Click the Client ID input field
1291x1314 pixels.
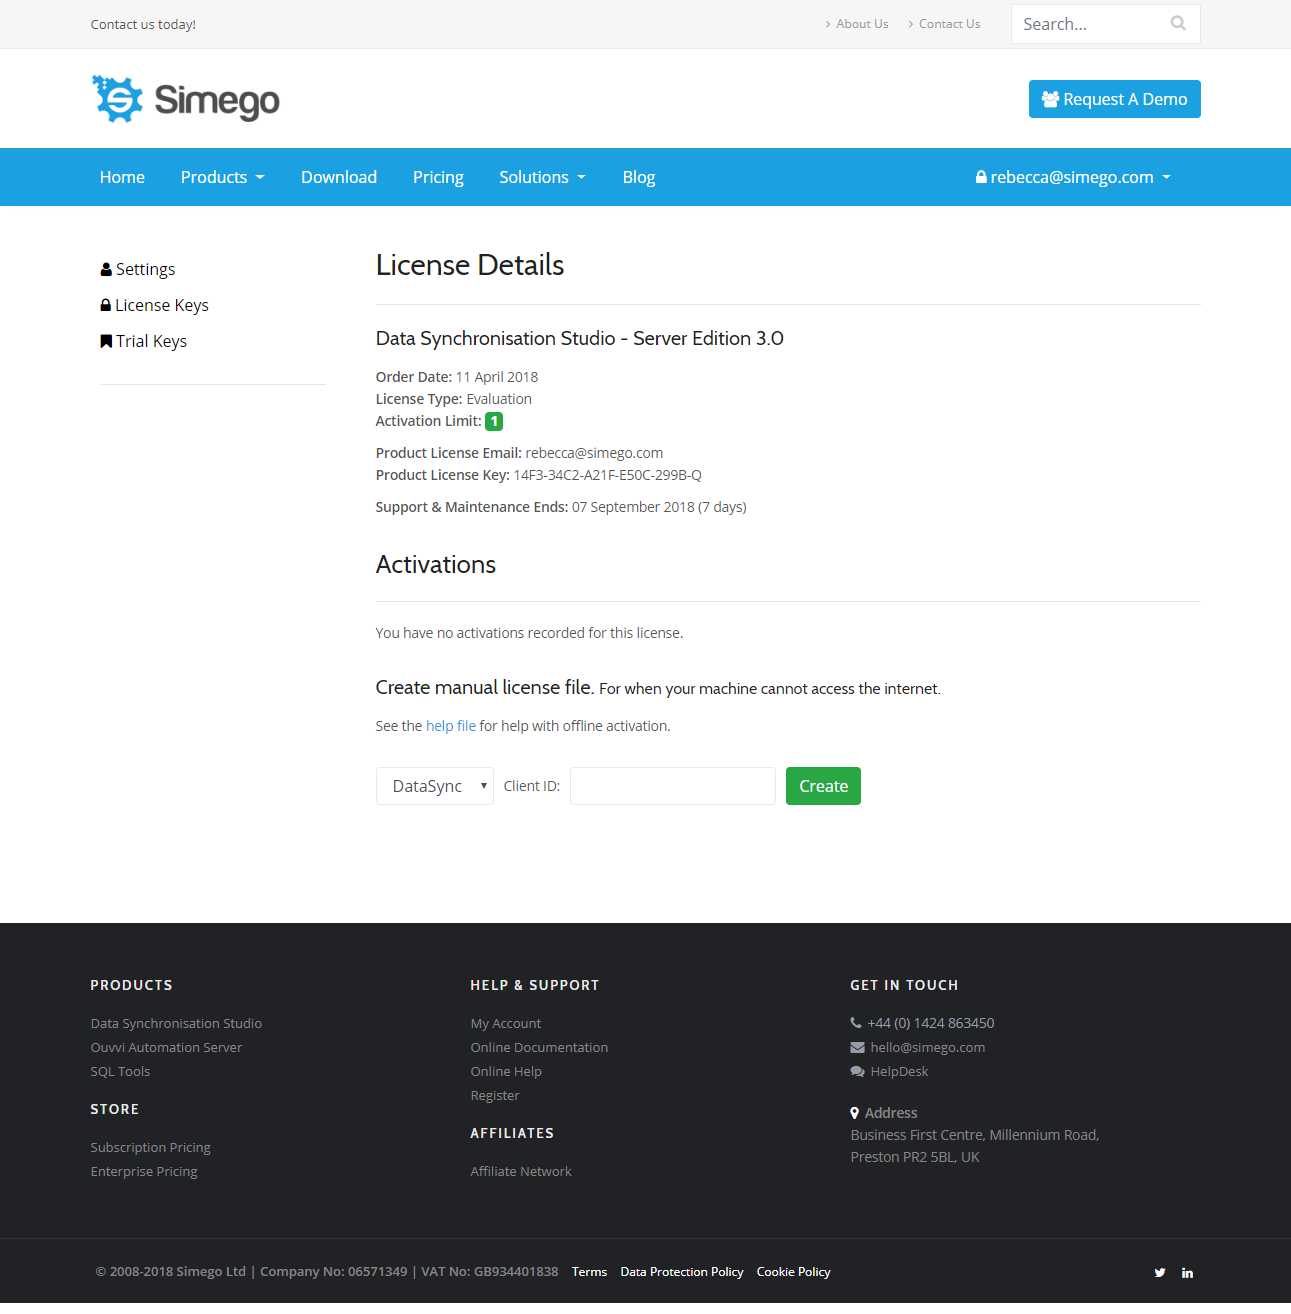[x=673, y=786]
